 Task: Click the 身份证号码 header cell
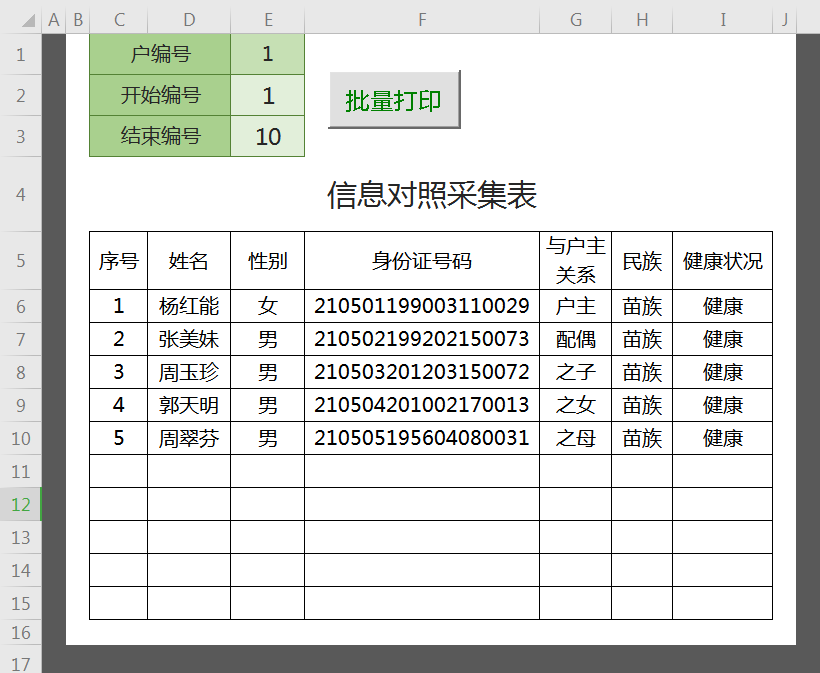click(x=422, y=260)
